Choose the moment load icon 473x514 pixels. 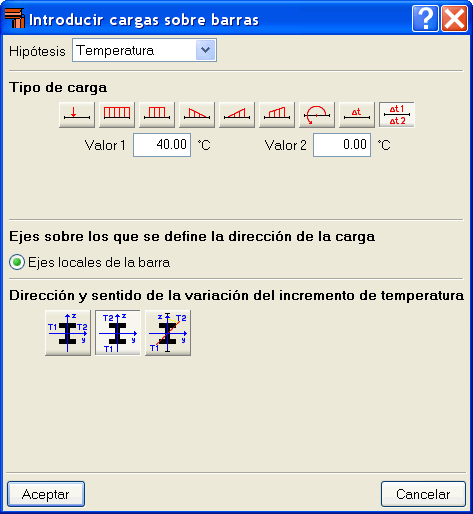coord(317,115)
